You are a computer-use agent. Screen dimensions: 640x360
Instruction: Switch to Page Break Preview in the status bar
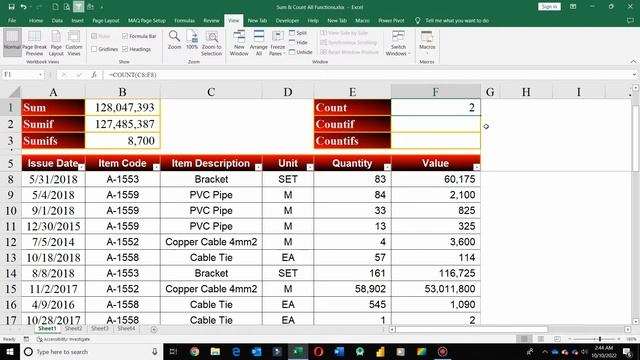[x=557, y=339]
